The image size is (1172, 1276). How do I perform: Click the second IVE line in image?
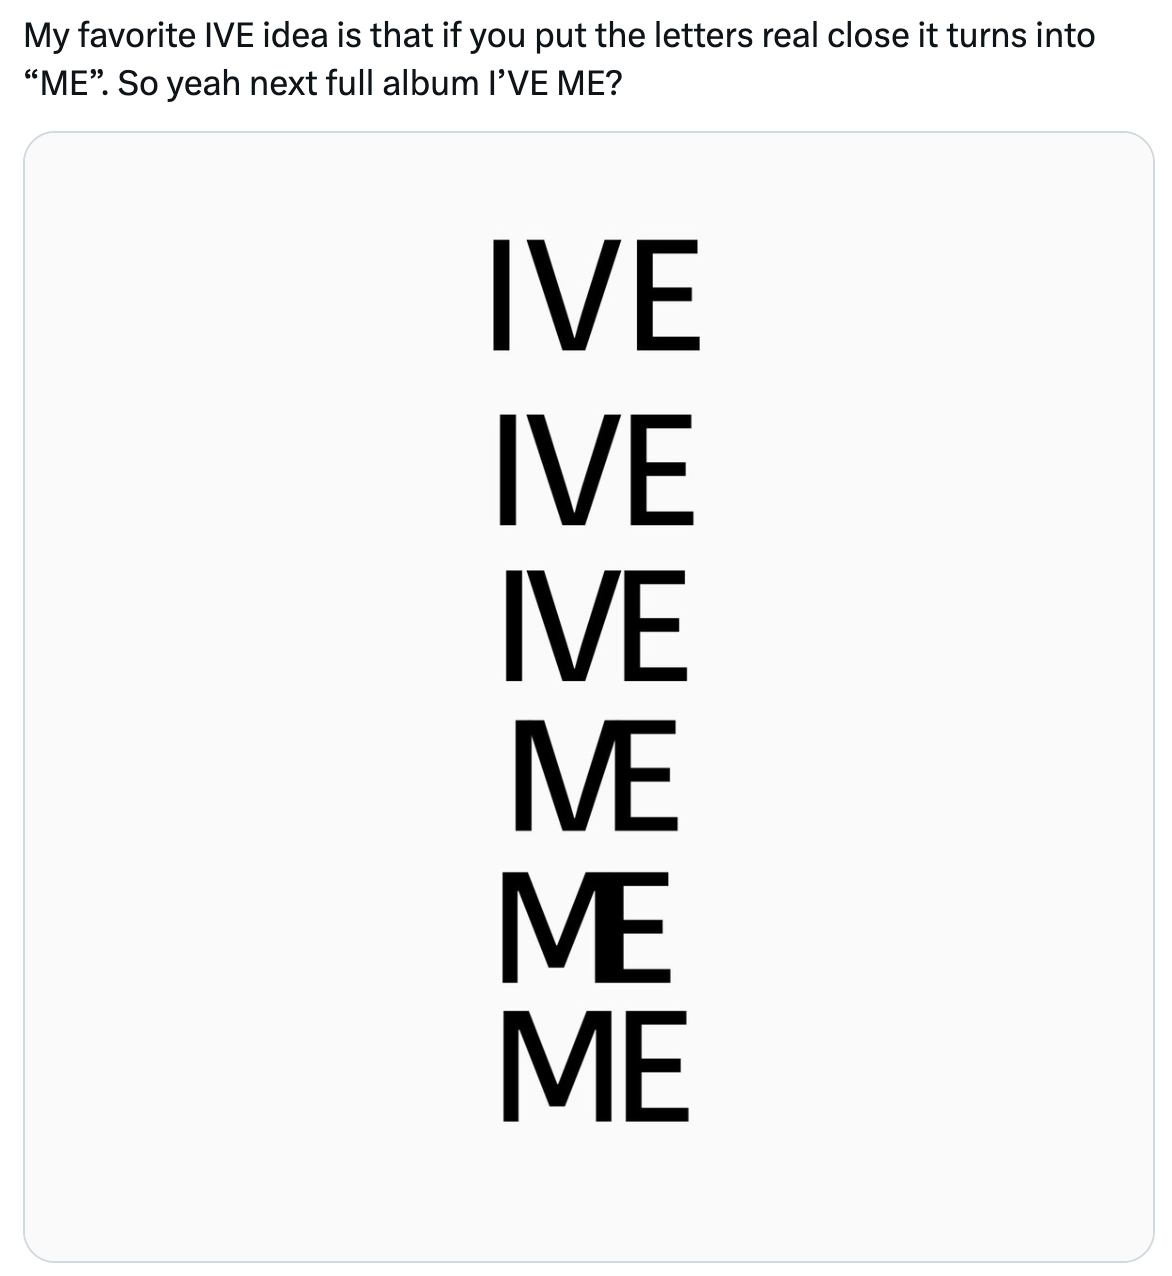pos(595,469)
